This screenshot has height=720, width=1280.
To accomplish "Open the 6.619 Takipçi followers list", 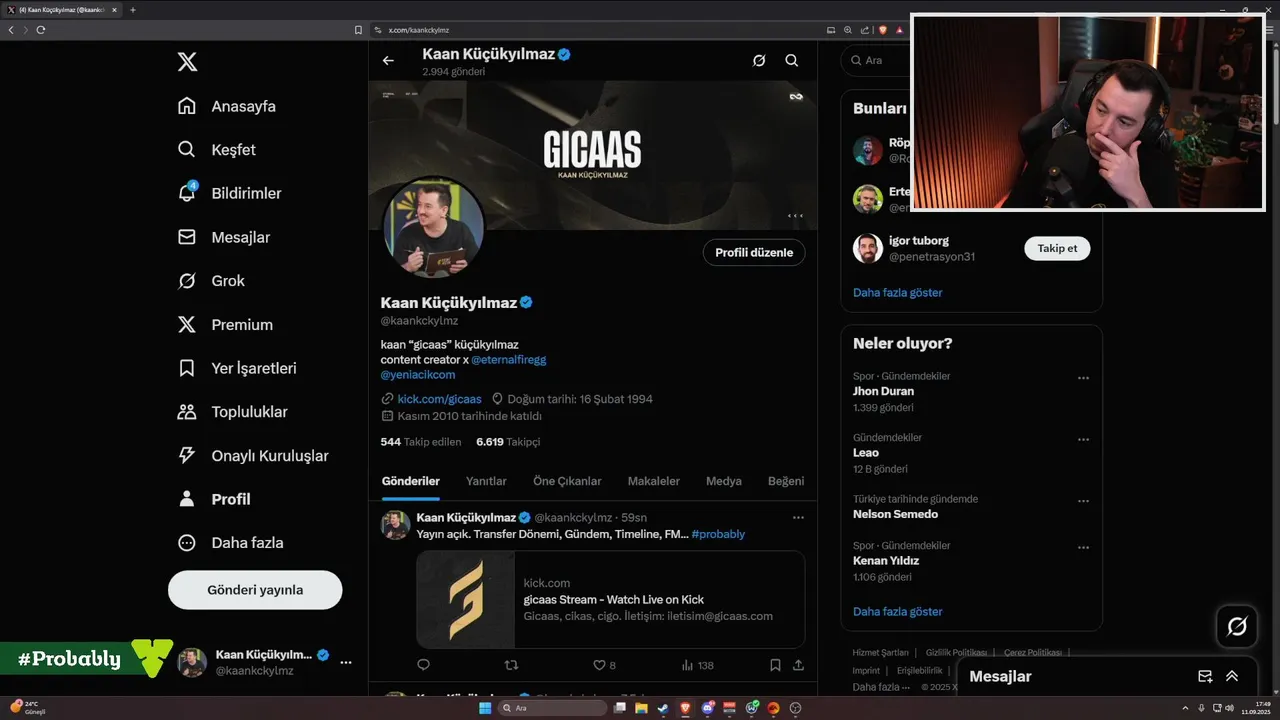I will [508, 441].
